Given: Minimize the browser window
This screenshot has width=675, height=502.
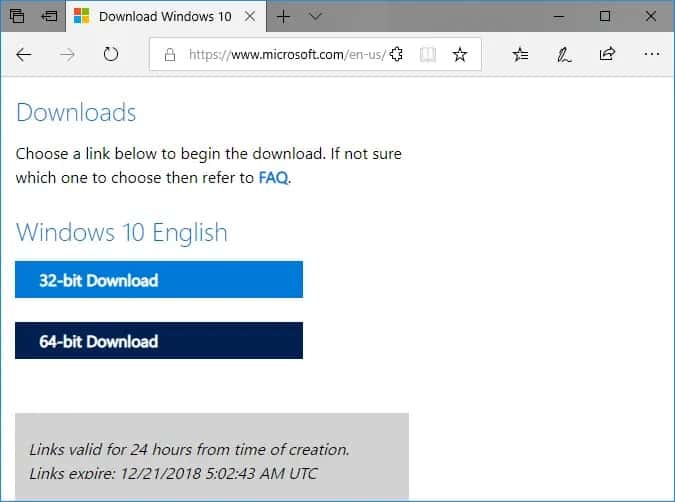Looking at the screenshot, I should tap(559, 17).
